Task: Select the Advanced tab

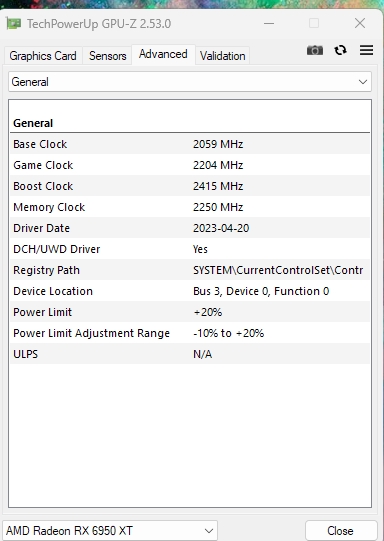Action: [163, 54]
